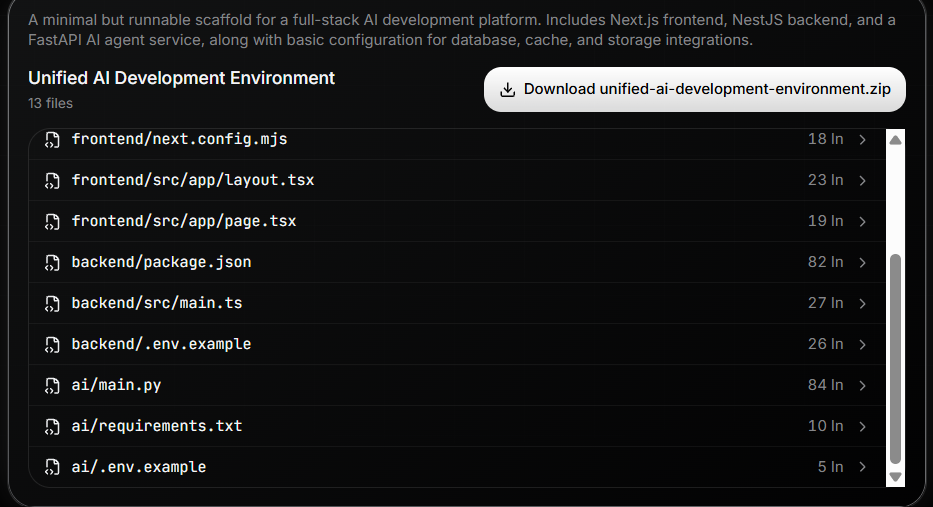Open the file name ai/main.py
Viewport: 933px width, 507px height.
point(116,386)
